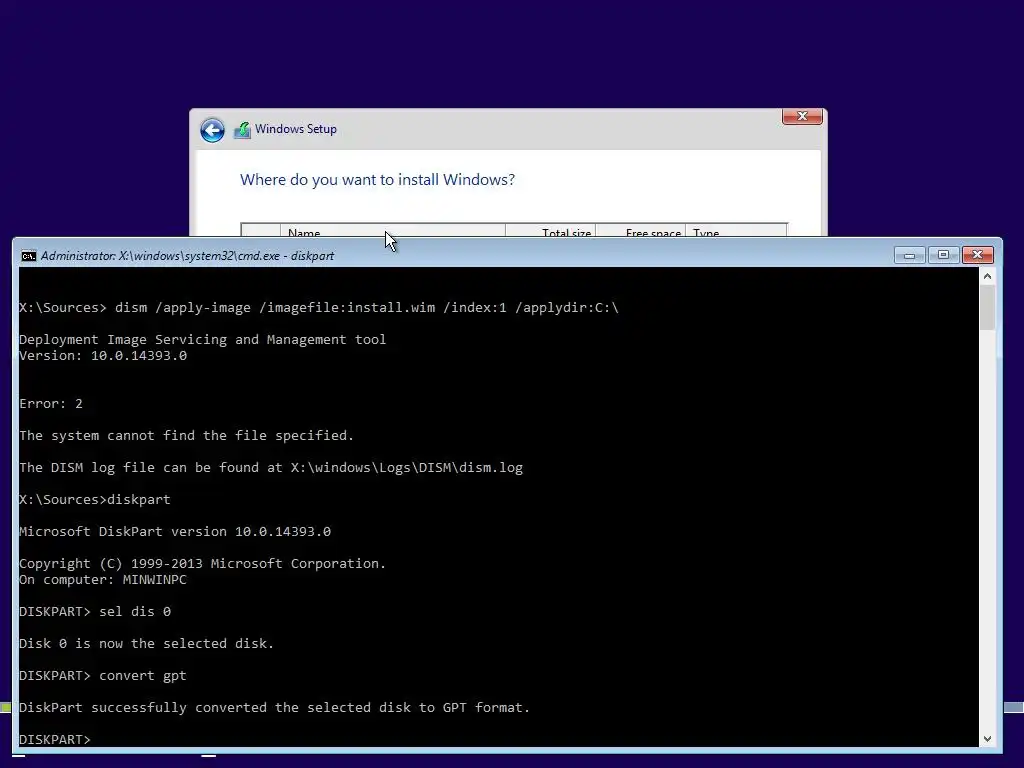Image resolution: width=1024 pixels, height=768 pixels.
Task: Click the Name column header in Setup
Action: [x=392, y=231]
